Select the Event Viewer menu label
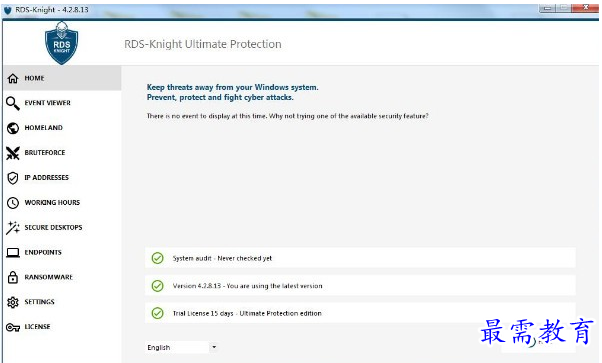 click(48, 103)
